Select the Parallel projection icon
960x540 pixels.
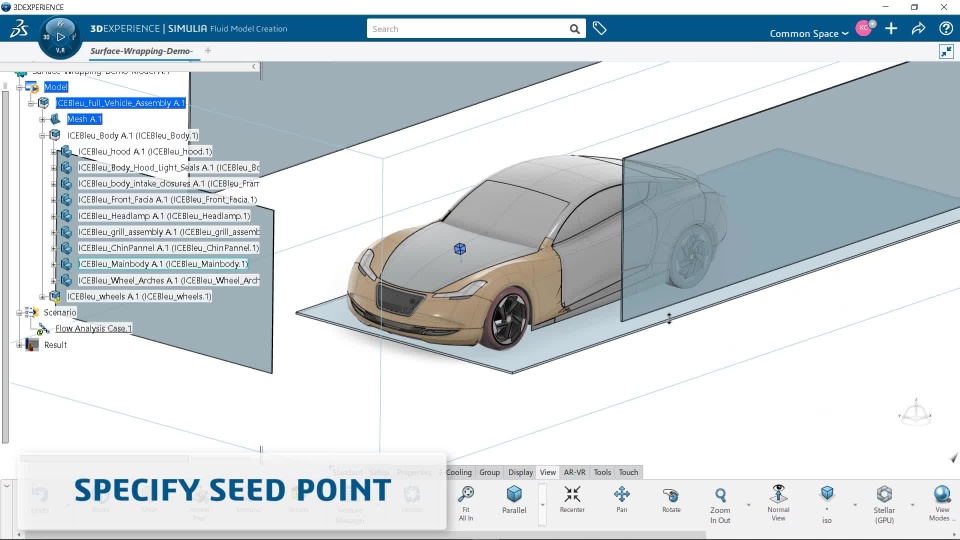click(x=514, y=493)
